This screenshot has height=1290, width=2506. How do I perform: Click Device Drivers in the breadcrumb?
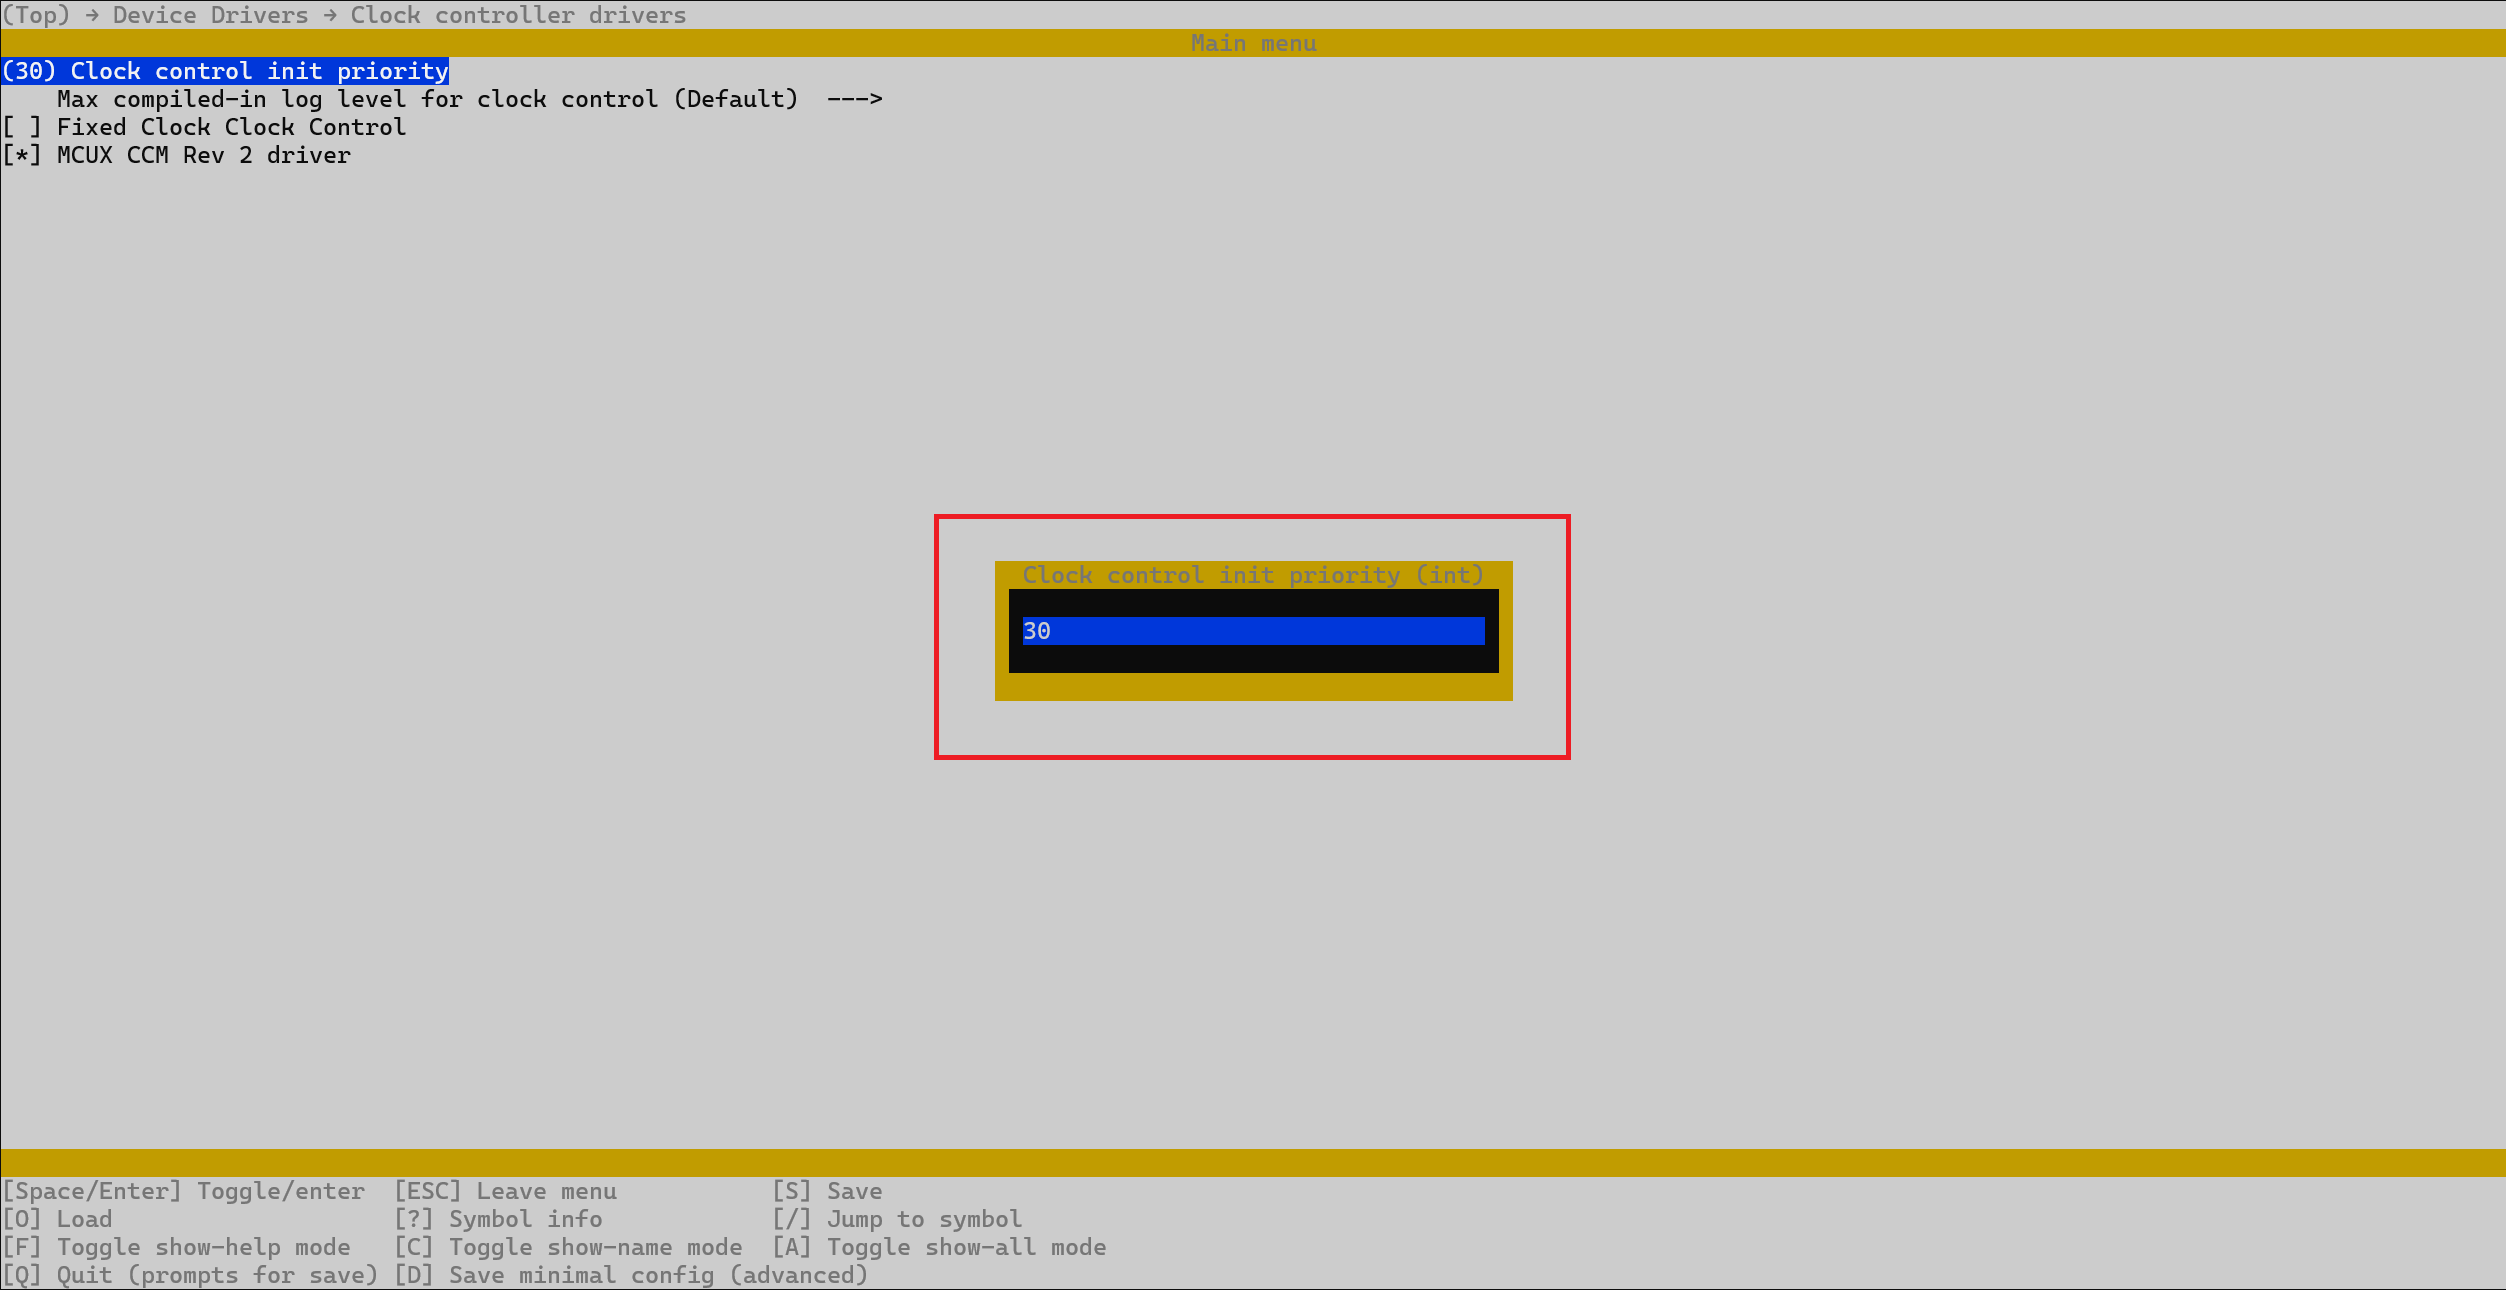click(x=210, y=15)
